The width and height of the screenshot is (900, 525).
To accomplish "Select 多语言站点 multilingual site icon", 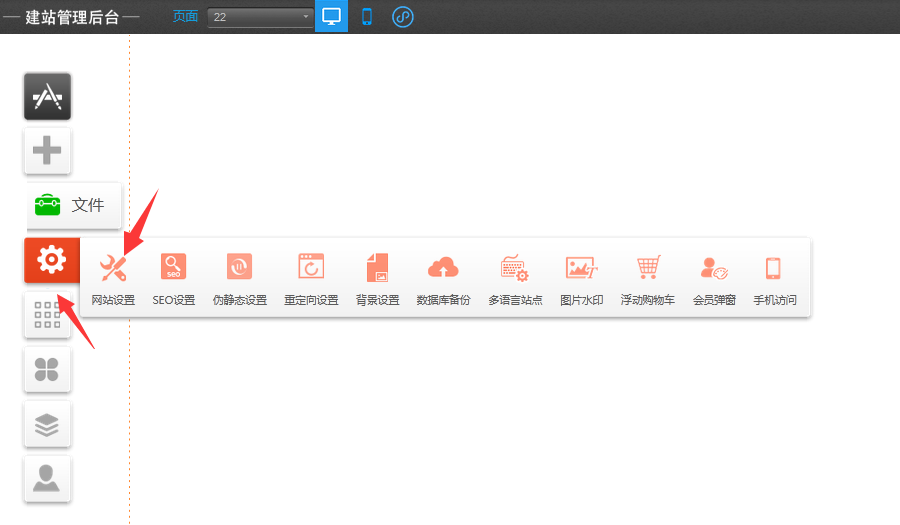I will click(x=515, y=277).
